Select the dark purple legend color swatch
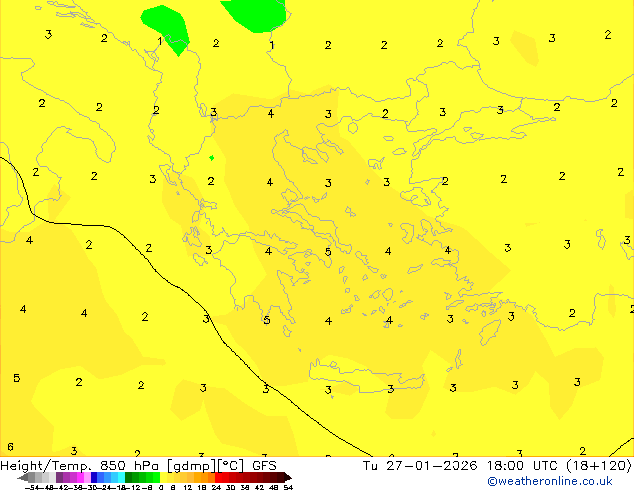Viewport: 634px width, 490px height. (59, 477)
